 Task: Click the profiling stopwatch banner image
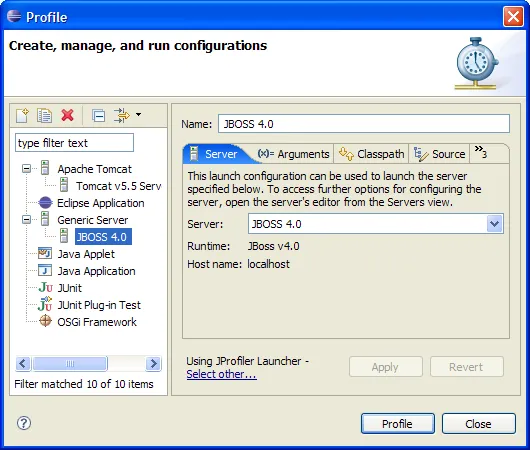coord(477,64)
